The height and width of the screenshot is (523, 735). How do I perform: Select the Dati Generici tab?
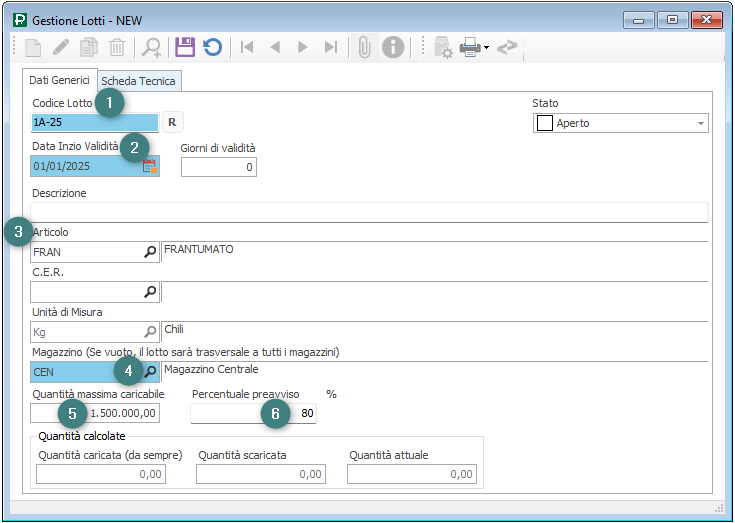[x=59, y=80]
